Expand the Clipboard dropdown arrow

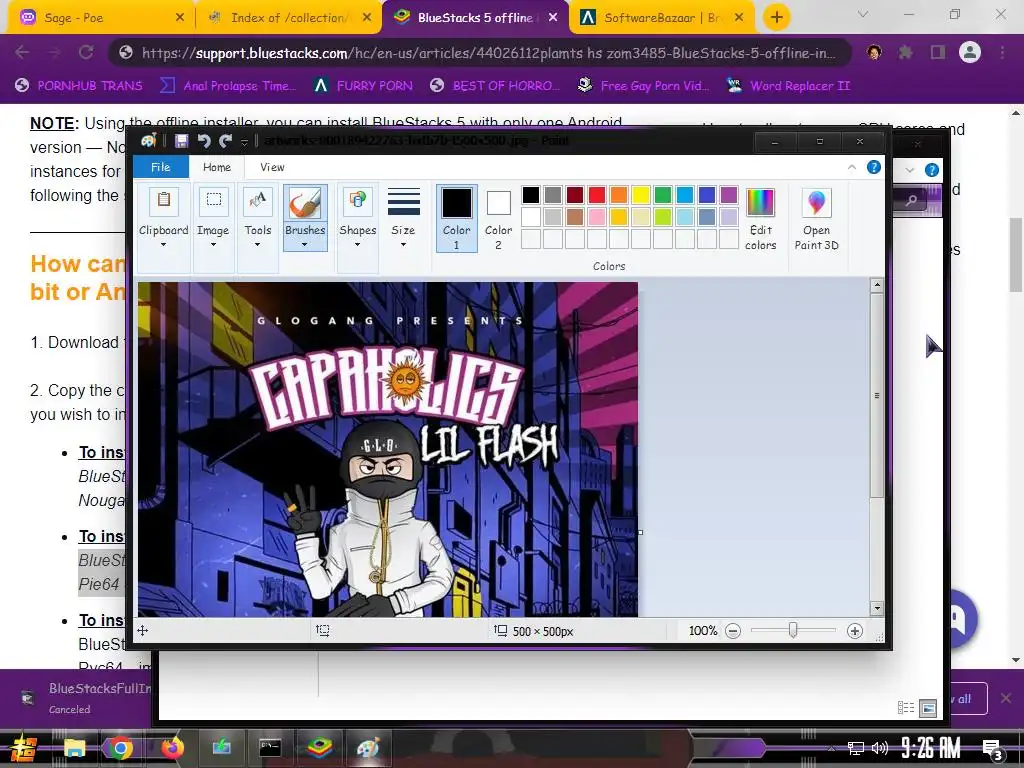click(x=163, y=245)
